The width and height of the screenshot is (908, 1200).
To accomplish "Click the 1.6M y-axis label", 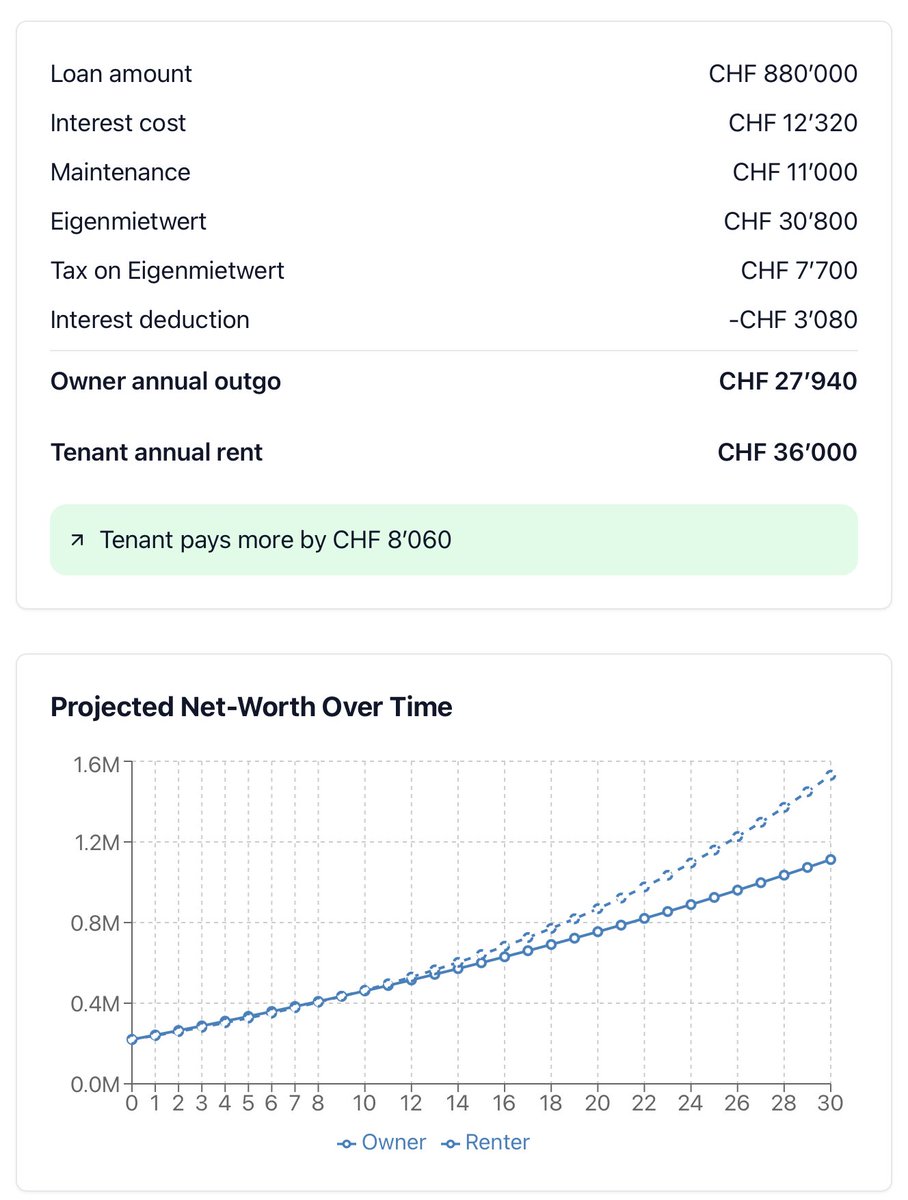I will coord(97,766).
